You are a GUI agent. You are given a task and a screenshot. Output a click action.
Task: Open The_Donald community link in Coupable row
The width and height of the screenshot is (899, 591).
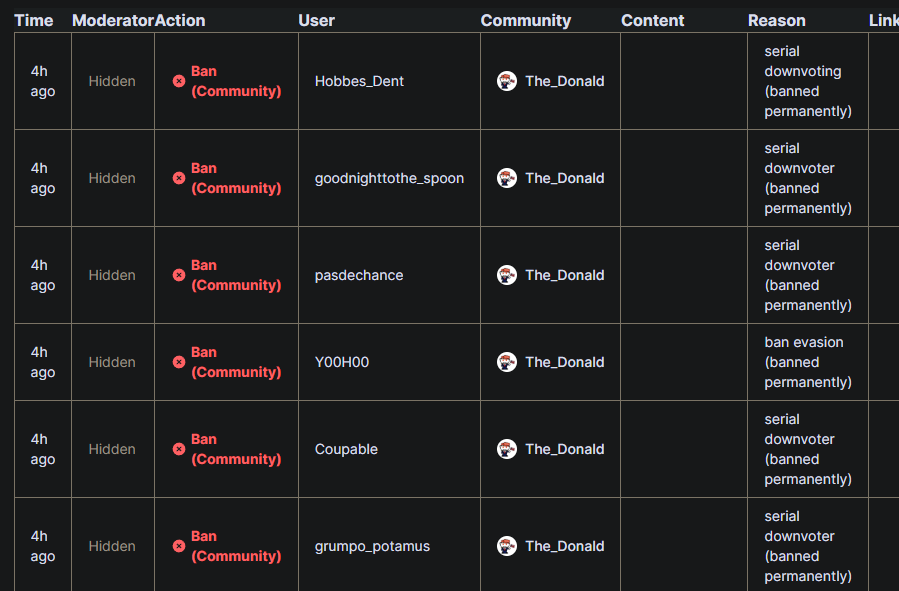pos(564,449)
